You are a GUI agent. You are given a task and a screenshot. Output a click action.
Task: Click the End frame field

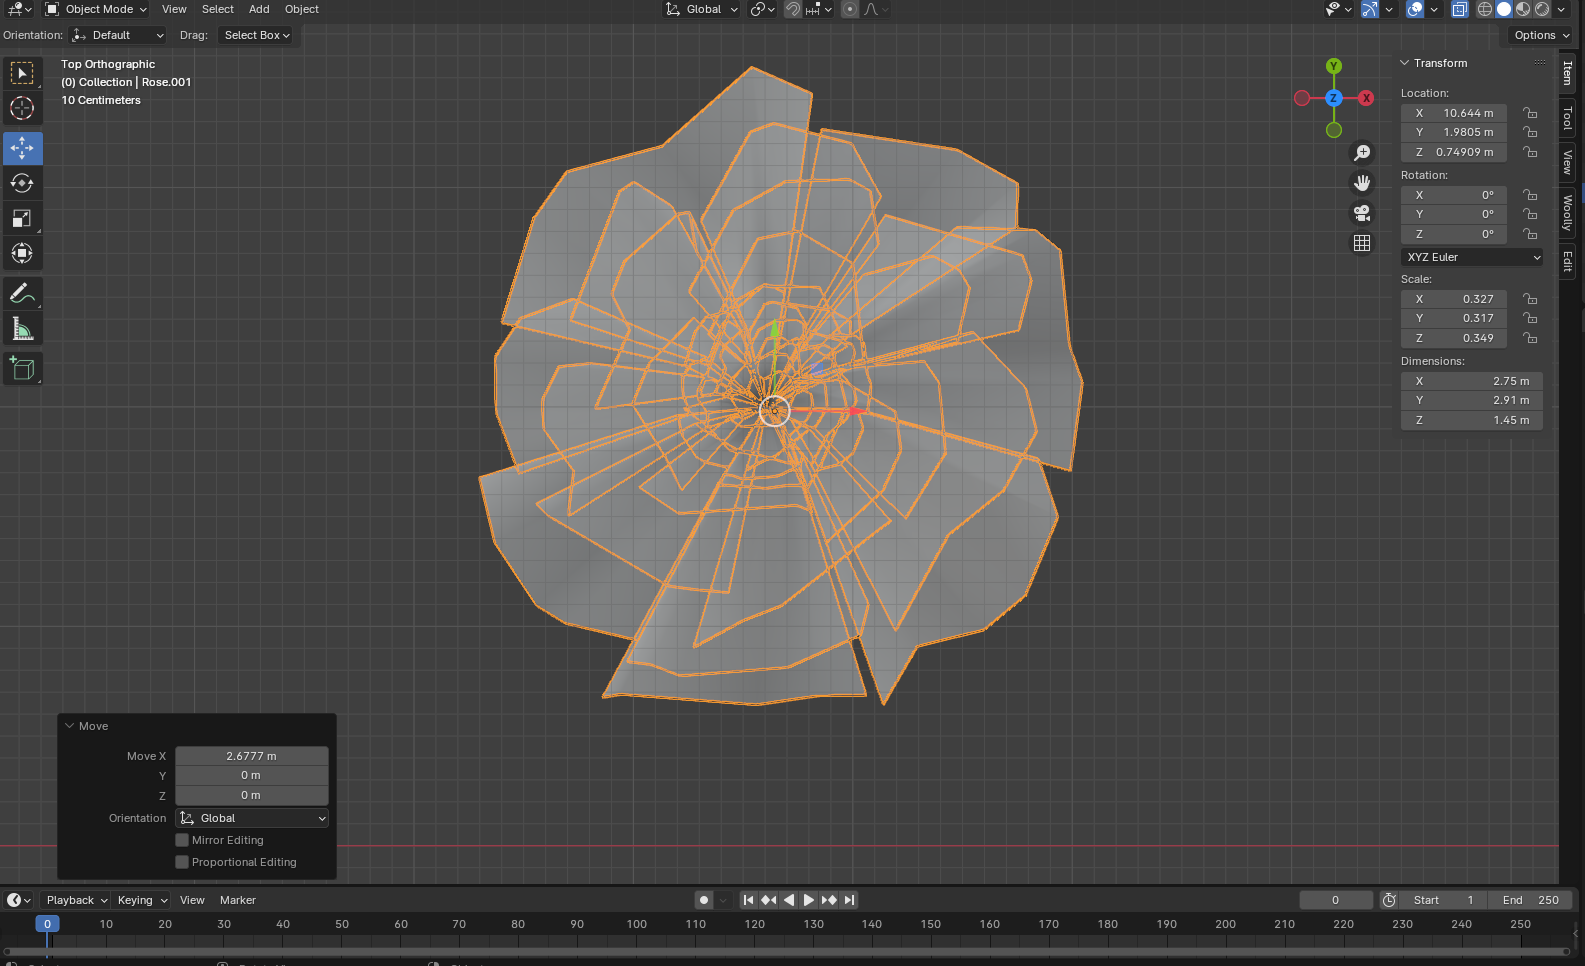click(1530, 900)
